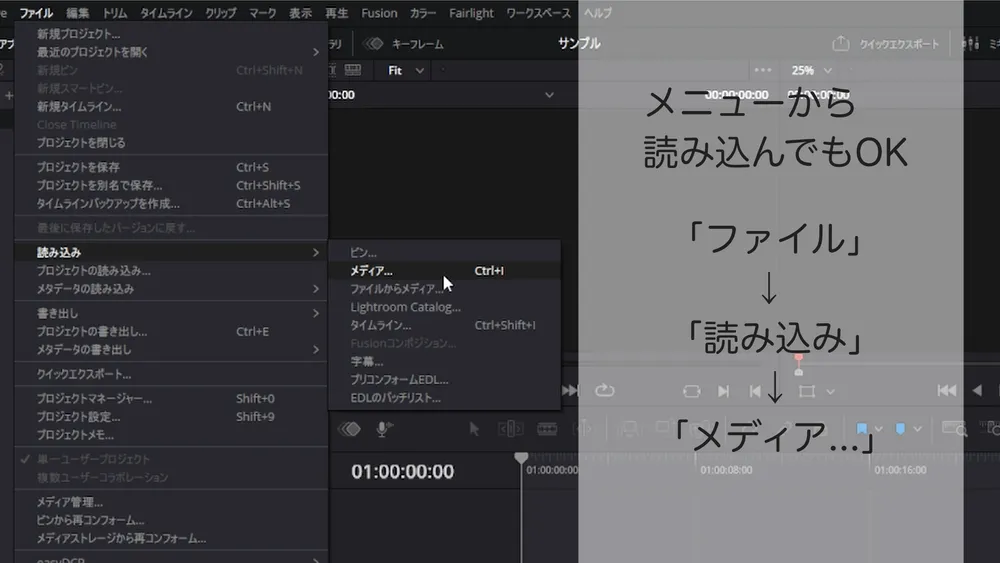
Task: Click the クイックエクスポート toolbar button
Action: click(x=886, y=43)
